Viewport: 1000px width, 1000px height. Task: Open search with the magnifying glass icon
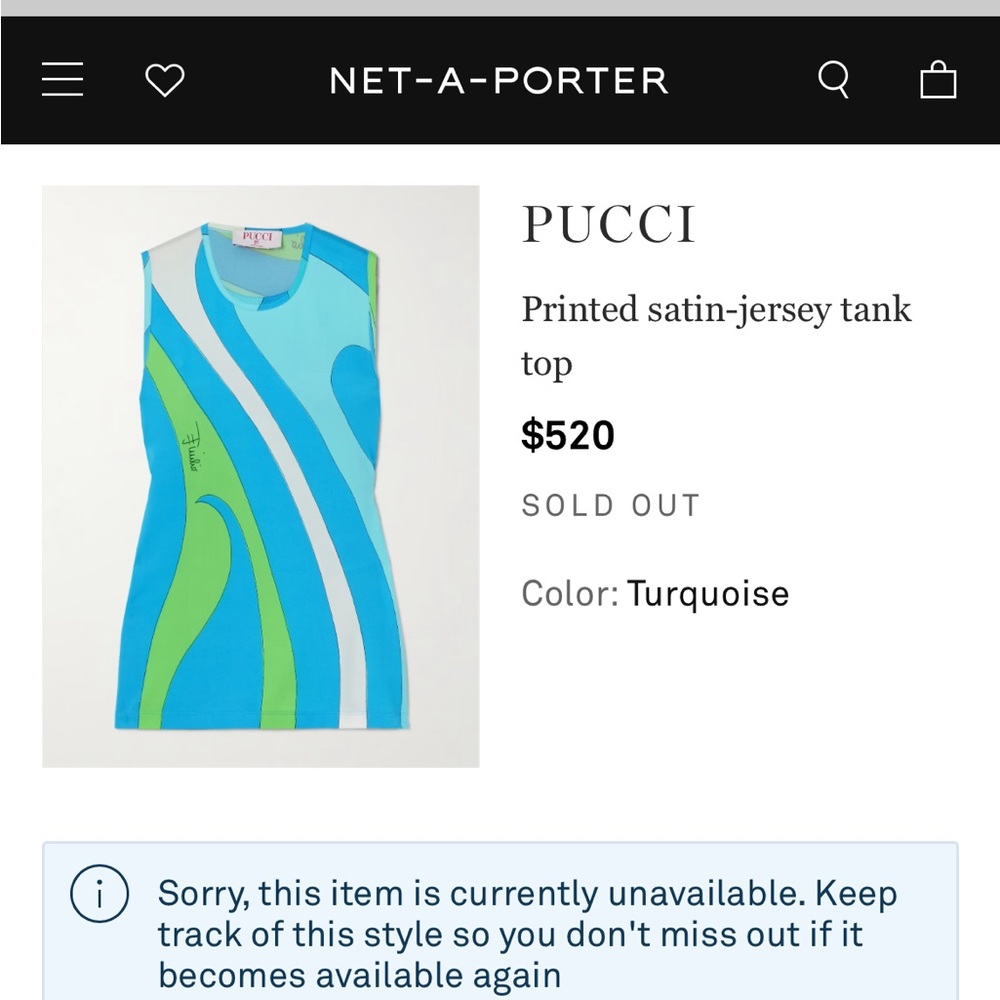pos(833,79)
